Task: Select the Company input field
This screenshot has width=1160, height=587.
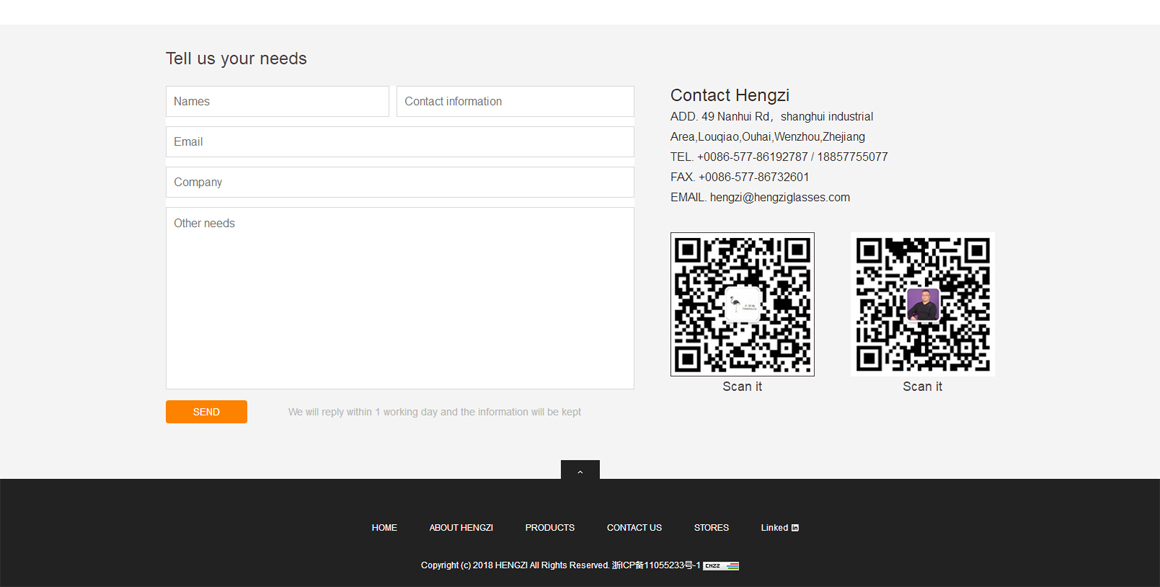Action: point(400,182)
